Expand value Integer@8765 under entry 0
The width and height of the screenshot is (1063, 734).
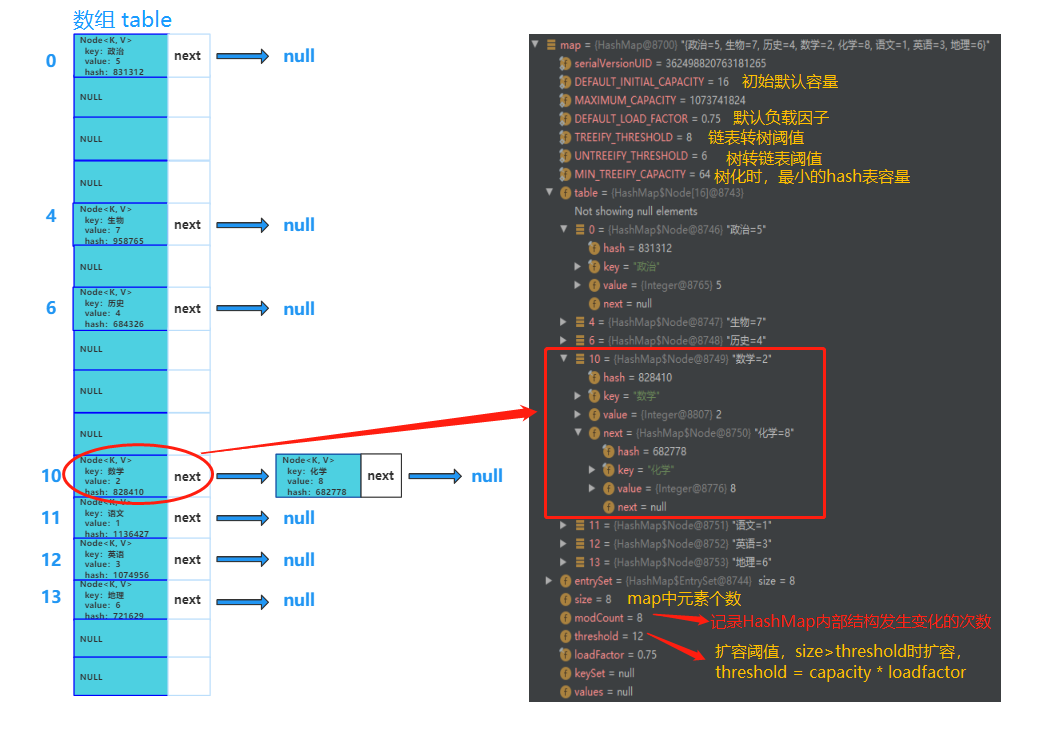click(x=578, y=285)
